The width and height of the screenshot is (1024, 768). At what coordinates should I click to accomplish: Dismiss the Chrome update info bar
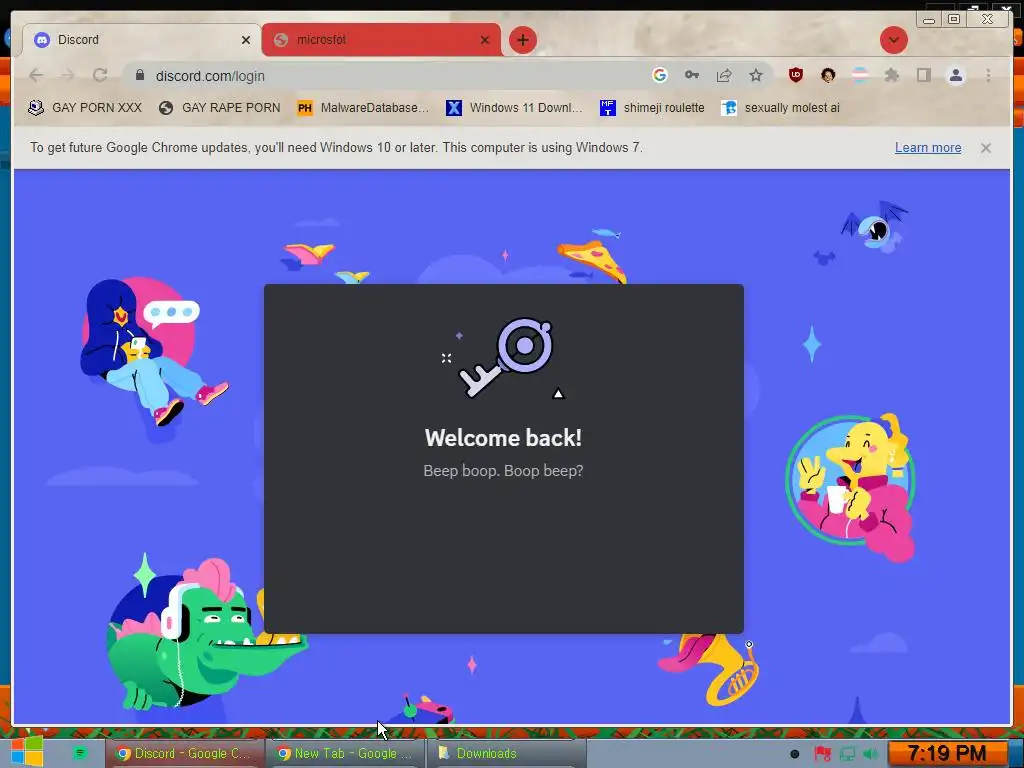(985, 148)
